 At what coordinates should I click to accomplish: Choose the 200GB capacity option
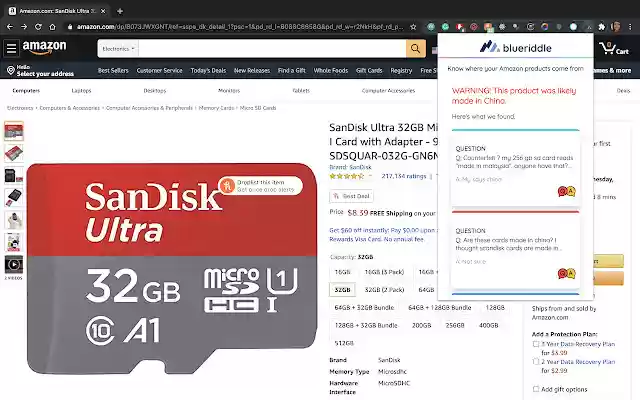click(x=422, y=326)
